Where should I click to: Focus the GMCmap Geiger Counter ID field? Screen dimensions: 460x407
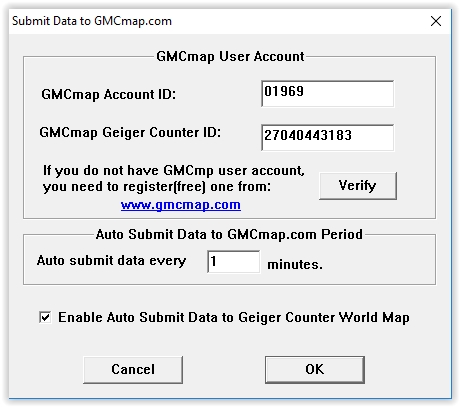tap(328, 138)
